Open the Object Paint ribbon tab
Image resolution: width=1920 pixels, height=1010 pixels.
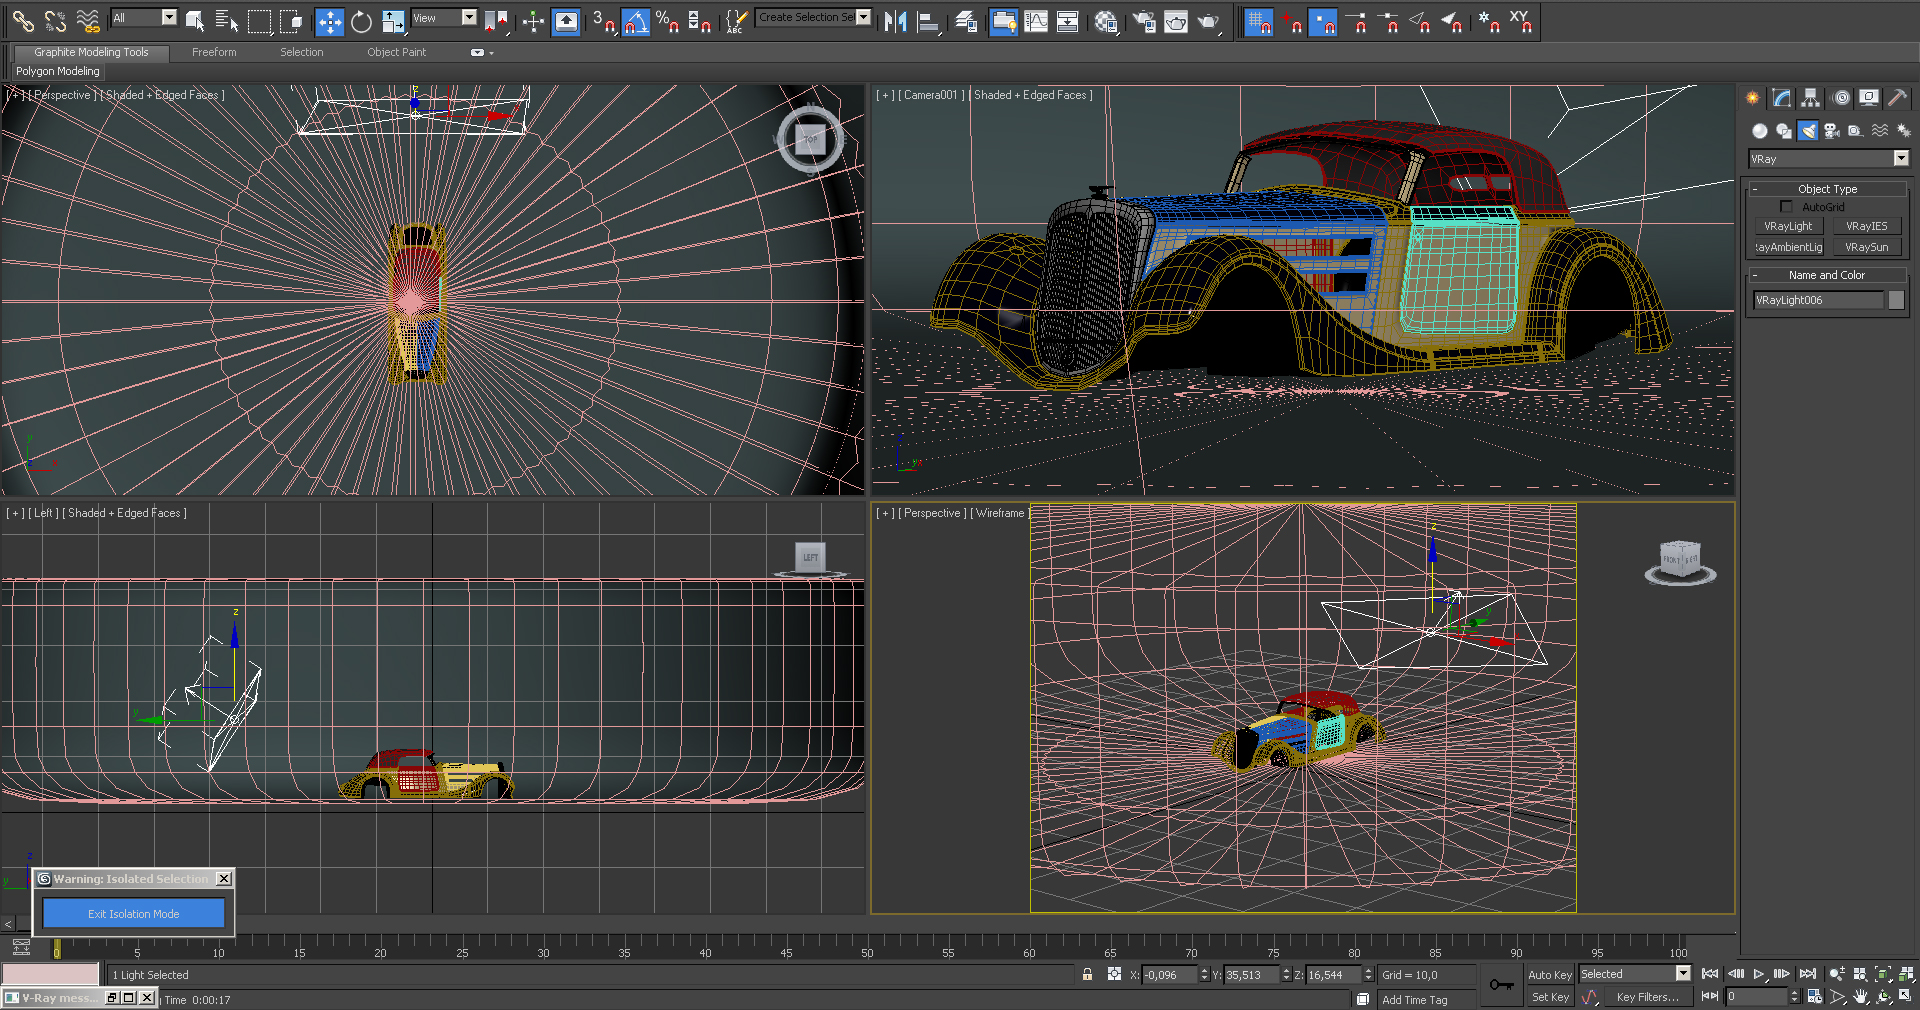[396, 52]
